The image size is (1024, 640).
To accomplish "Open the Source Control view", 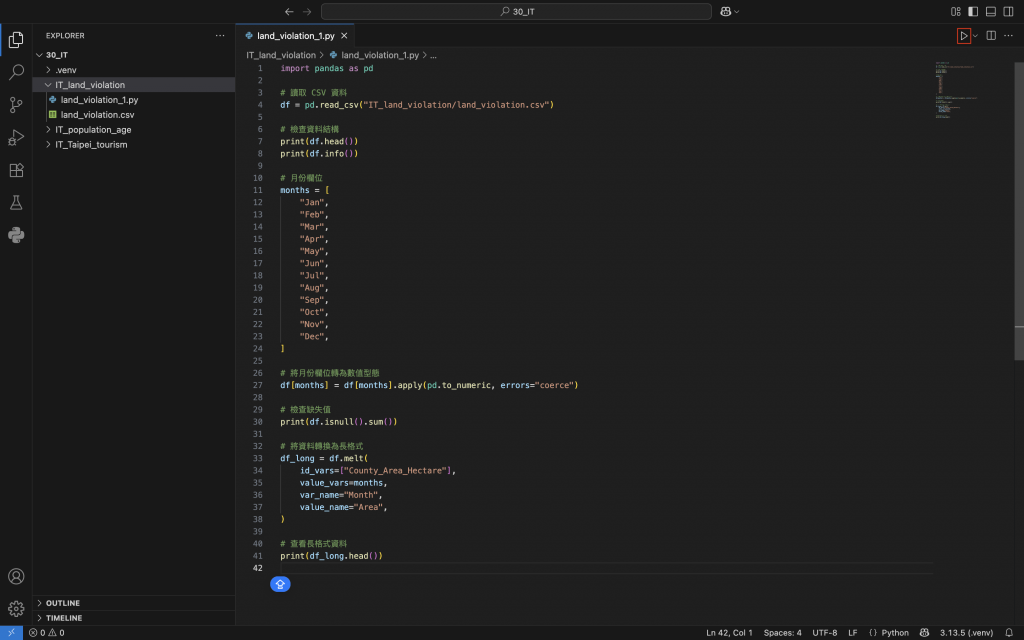I will (16, 105).
